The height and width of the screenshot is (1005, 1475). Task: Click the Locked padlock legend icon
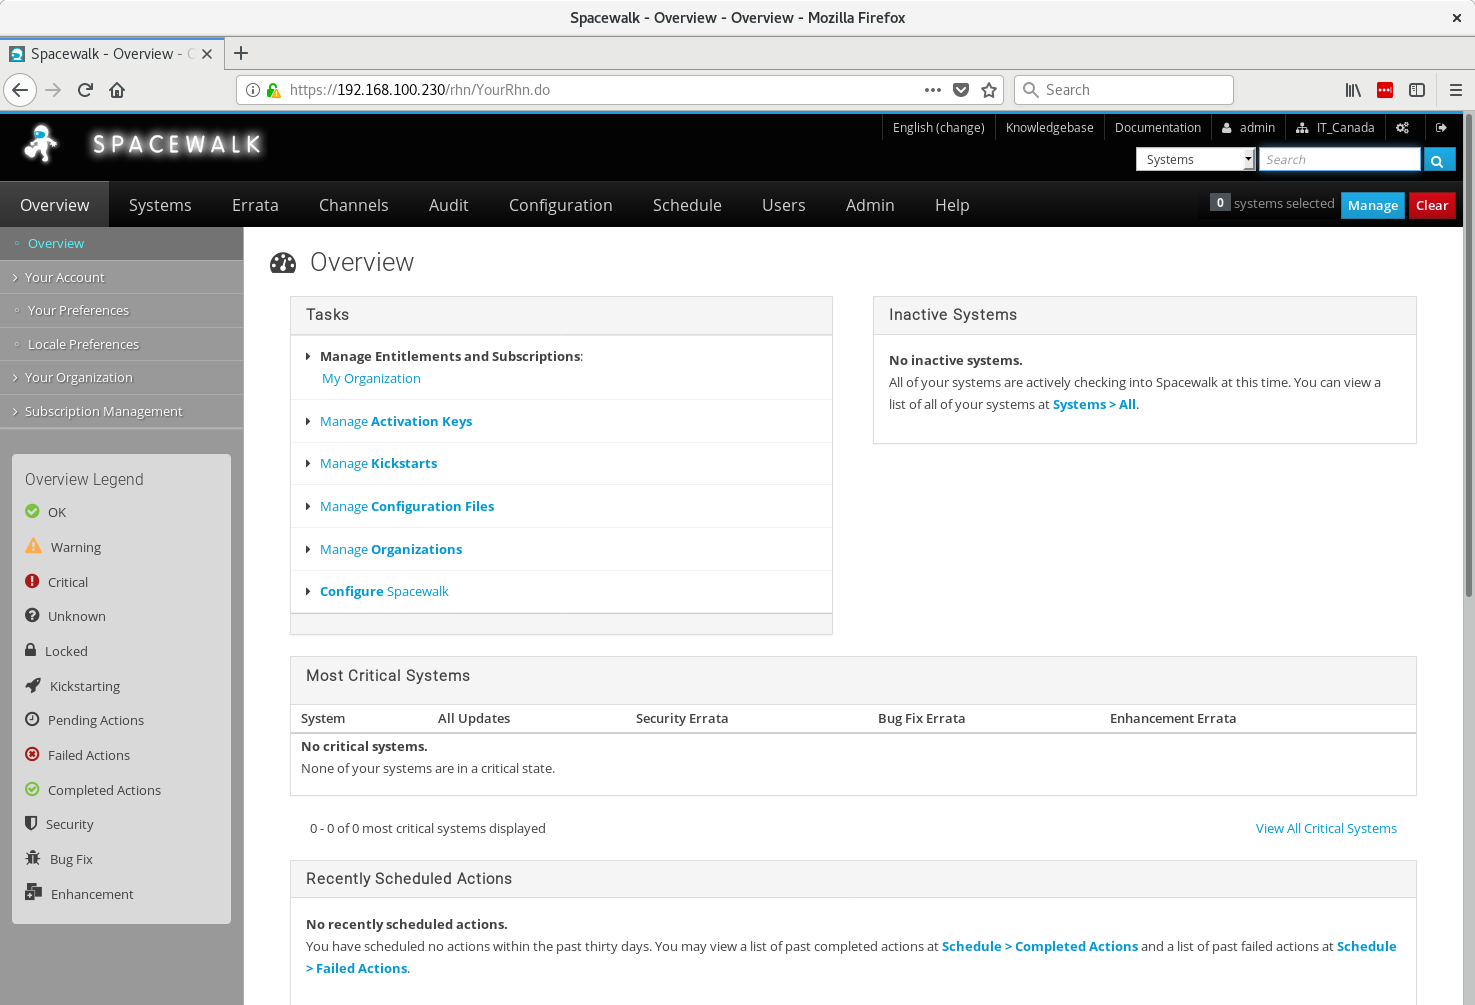pyautogui.click(x=31, y=650)
